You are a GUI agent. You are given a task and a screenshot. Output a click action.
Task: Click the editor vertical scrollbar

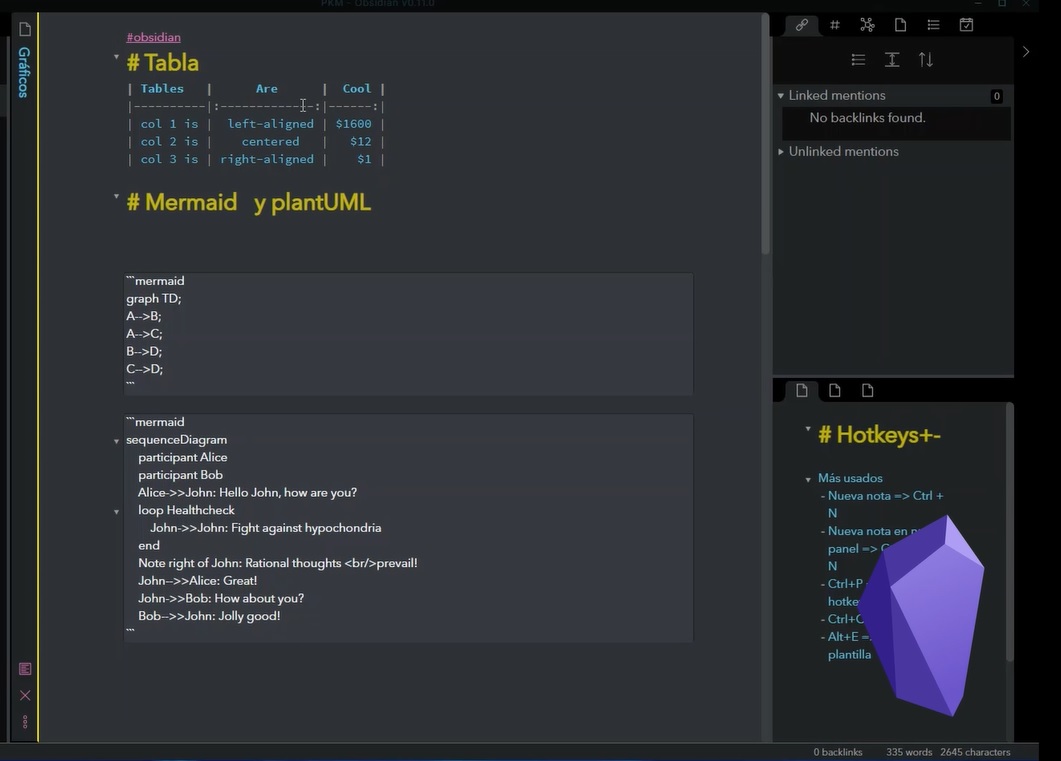coord(765,134)
